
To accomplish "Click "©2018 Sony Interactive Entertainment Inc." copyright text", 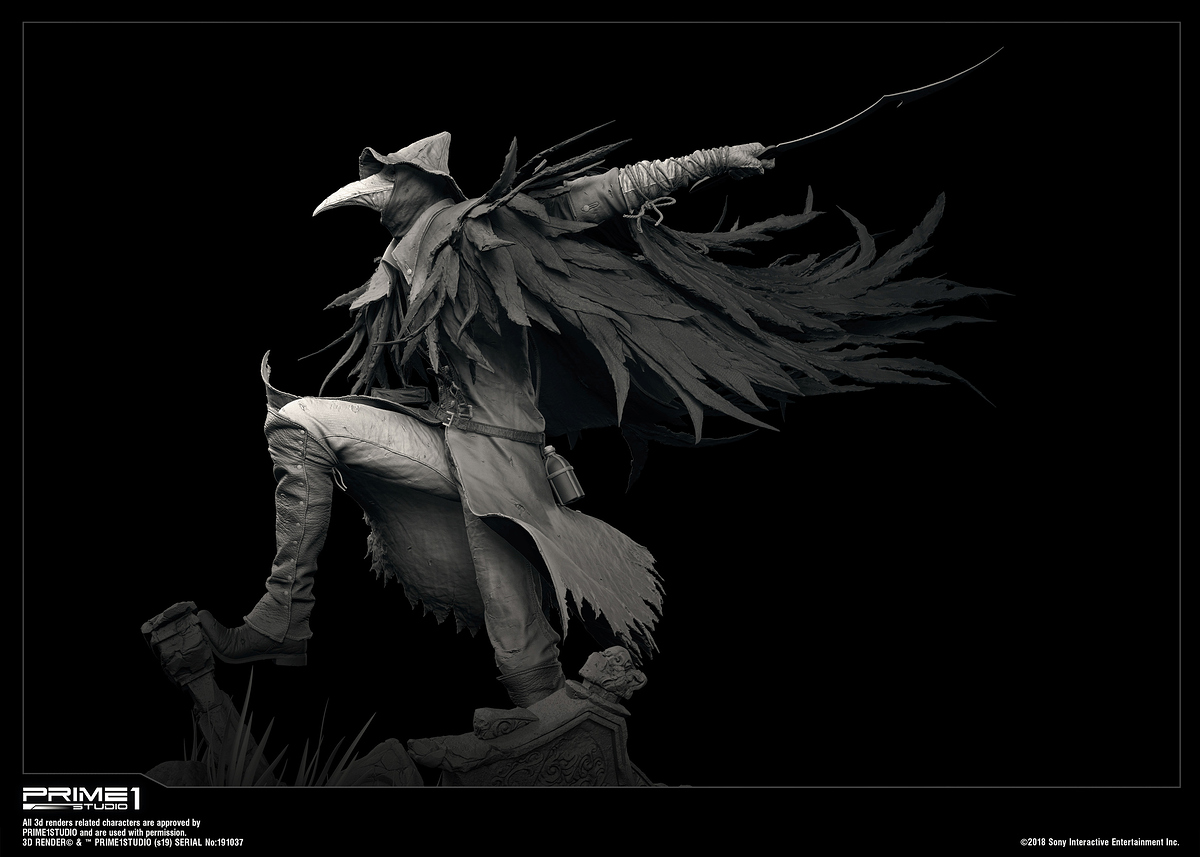I will point(1099,842).
